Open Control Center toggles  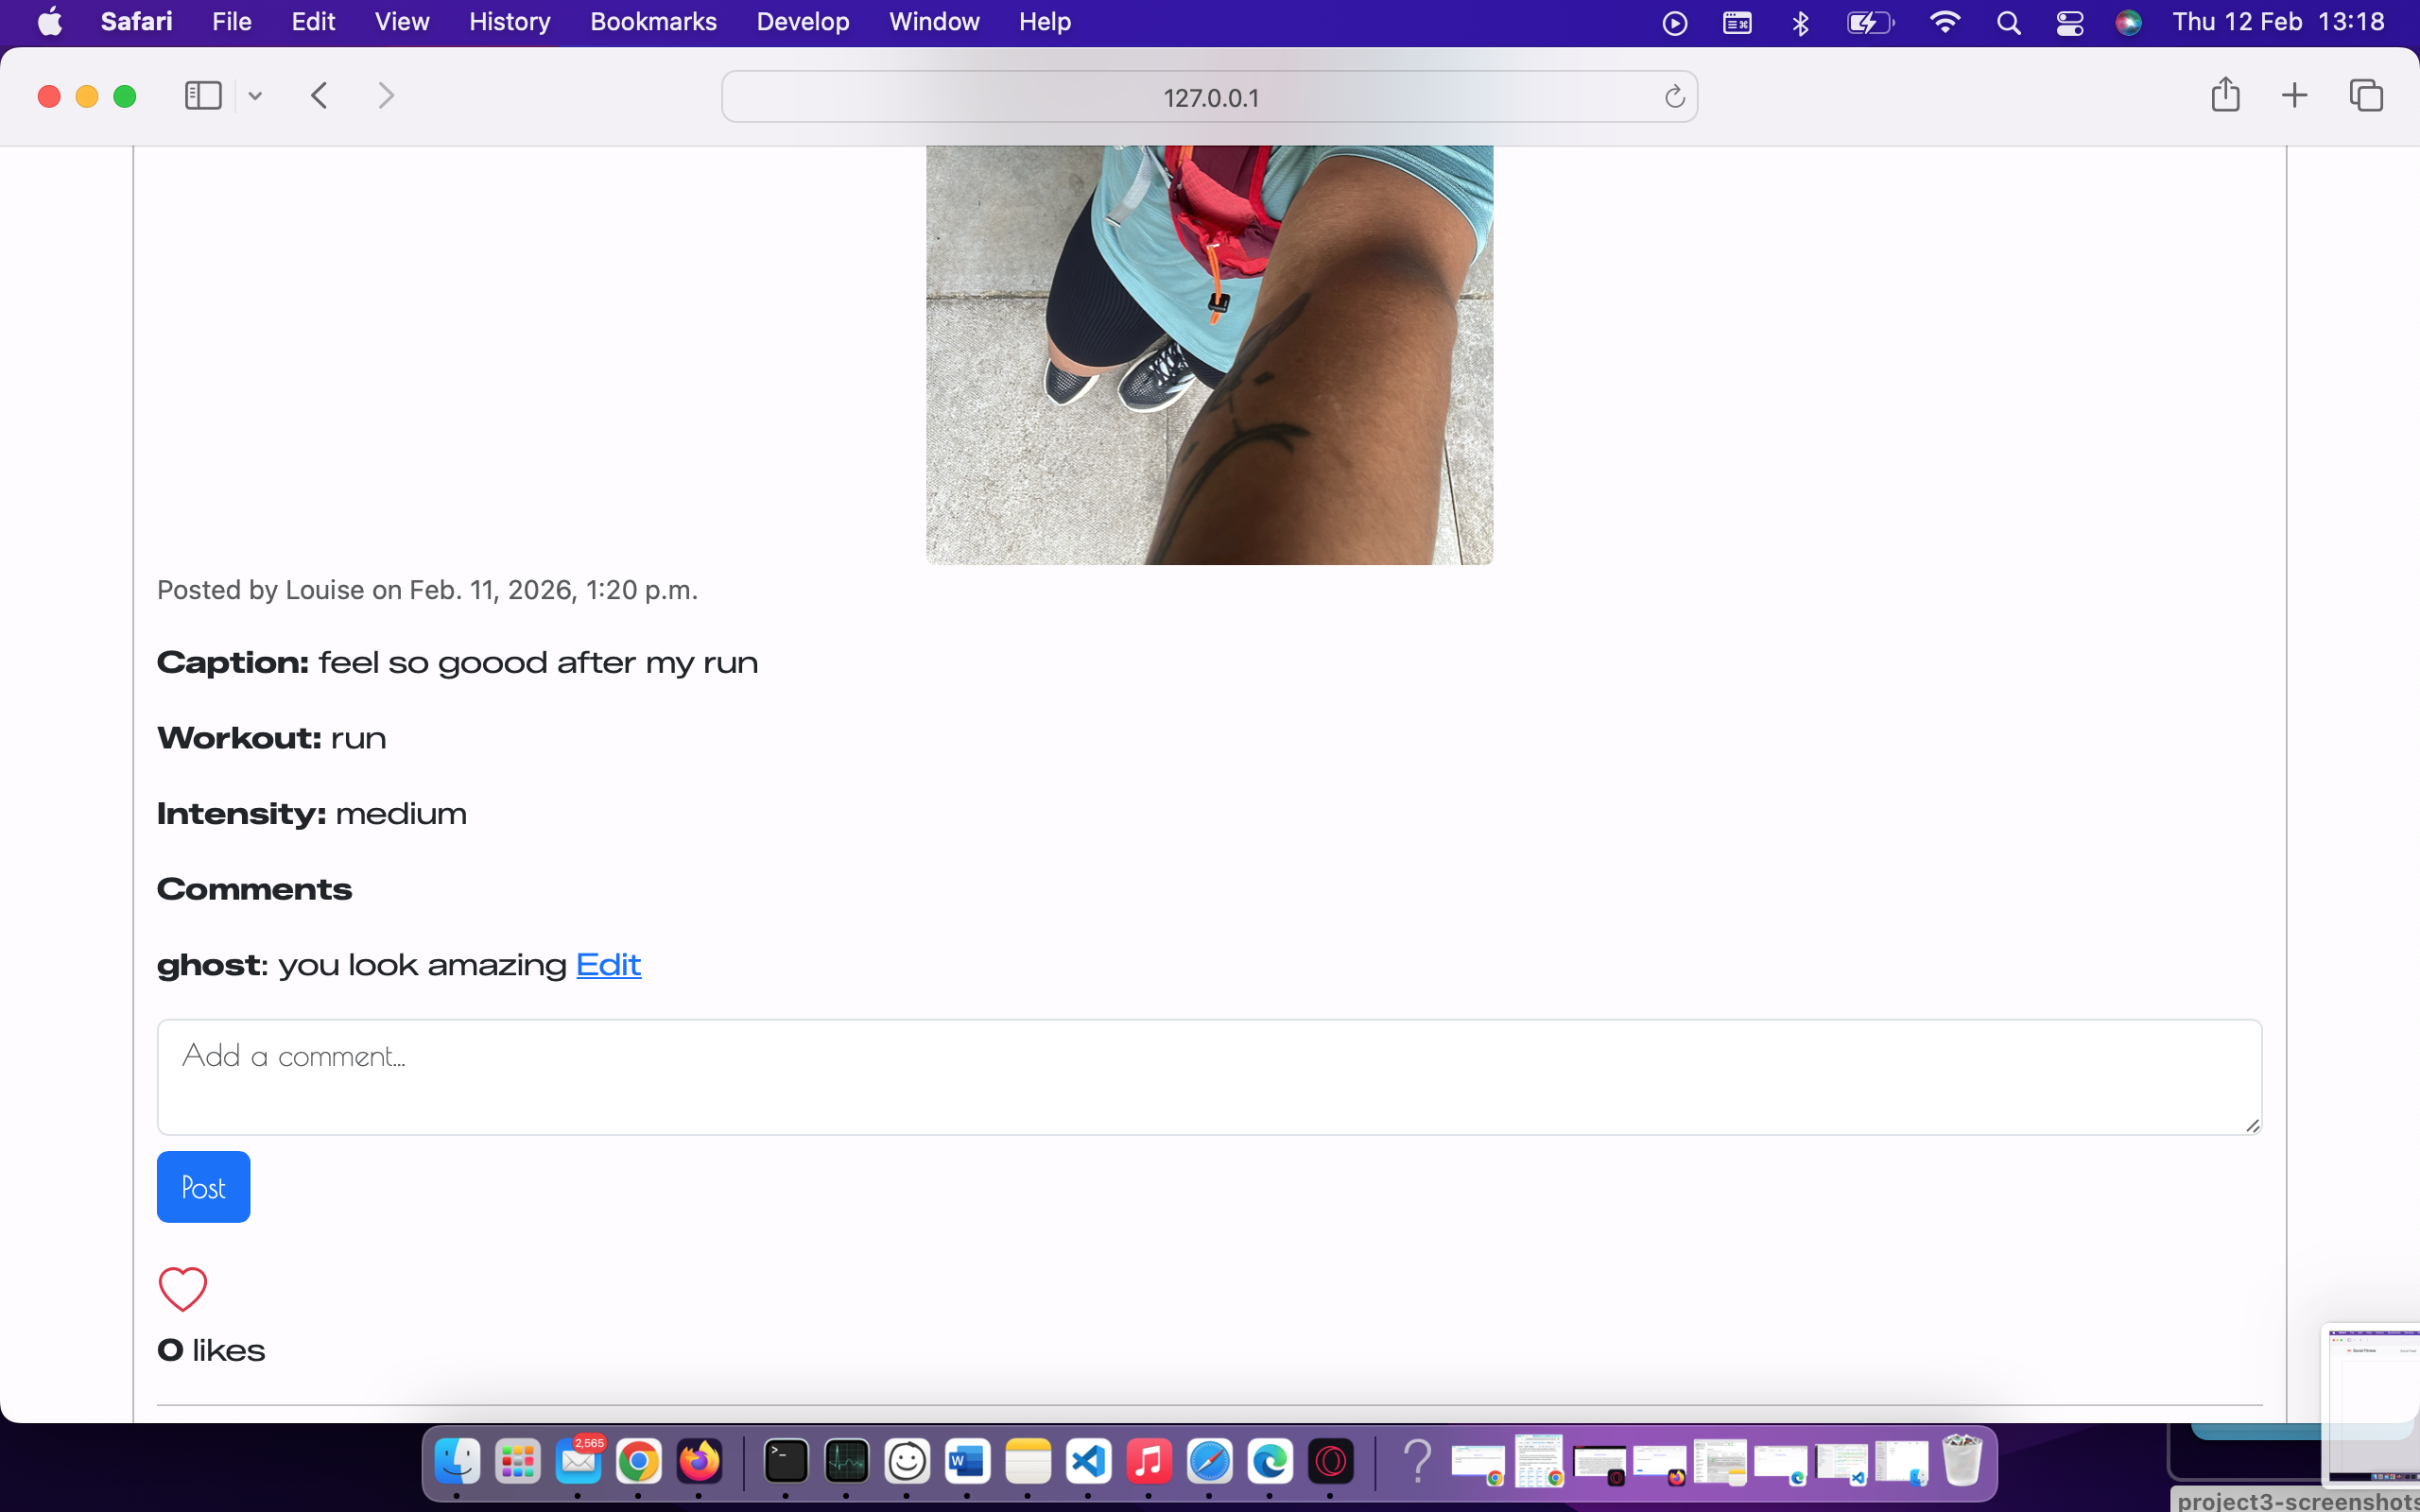click(2069, 21)
